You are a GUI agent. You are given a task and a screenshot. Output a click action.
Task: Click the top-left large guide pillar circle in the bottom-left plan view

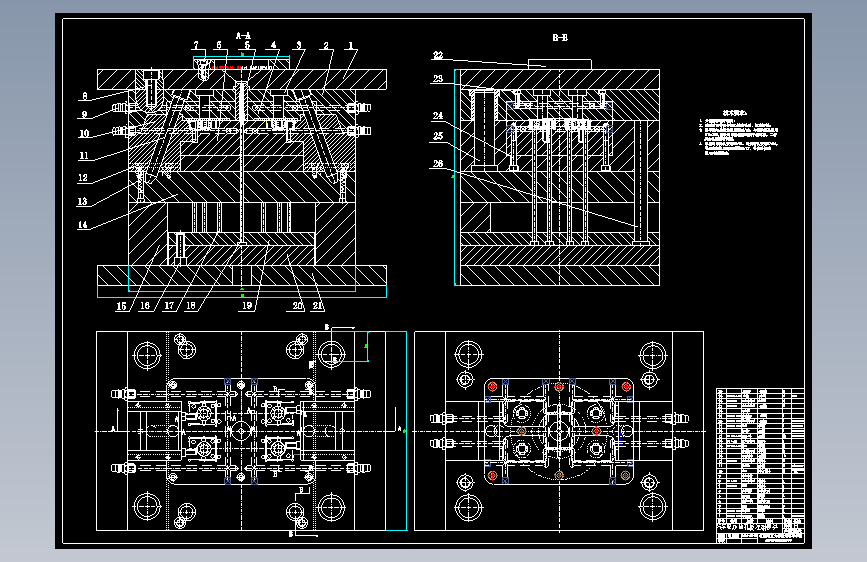tap(148, 355)
